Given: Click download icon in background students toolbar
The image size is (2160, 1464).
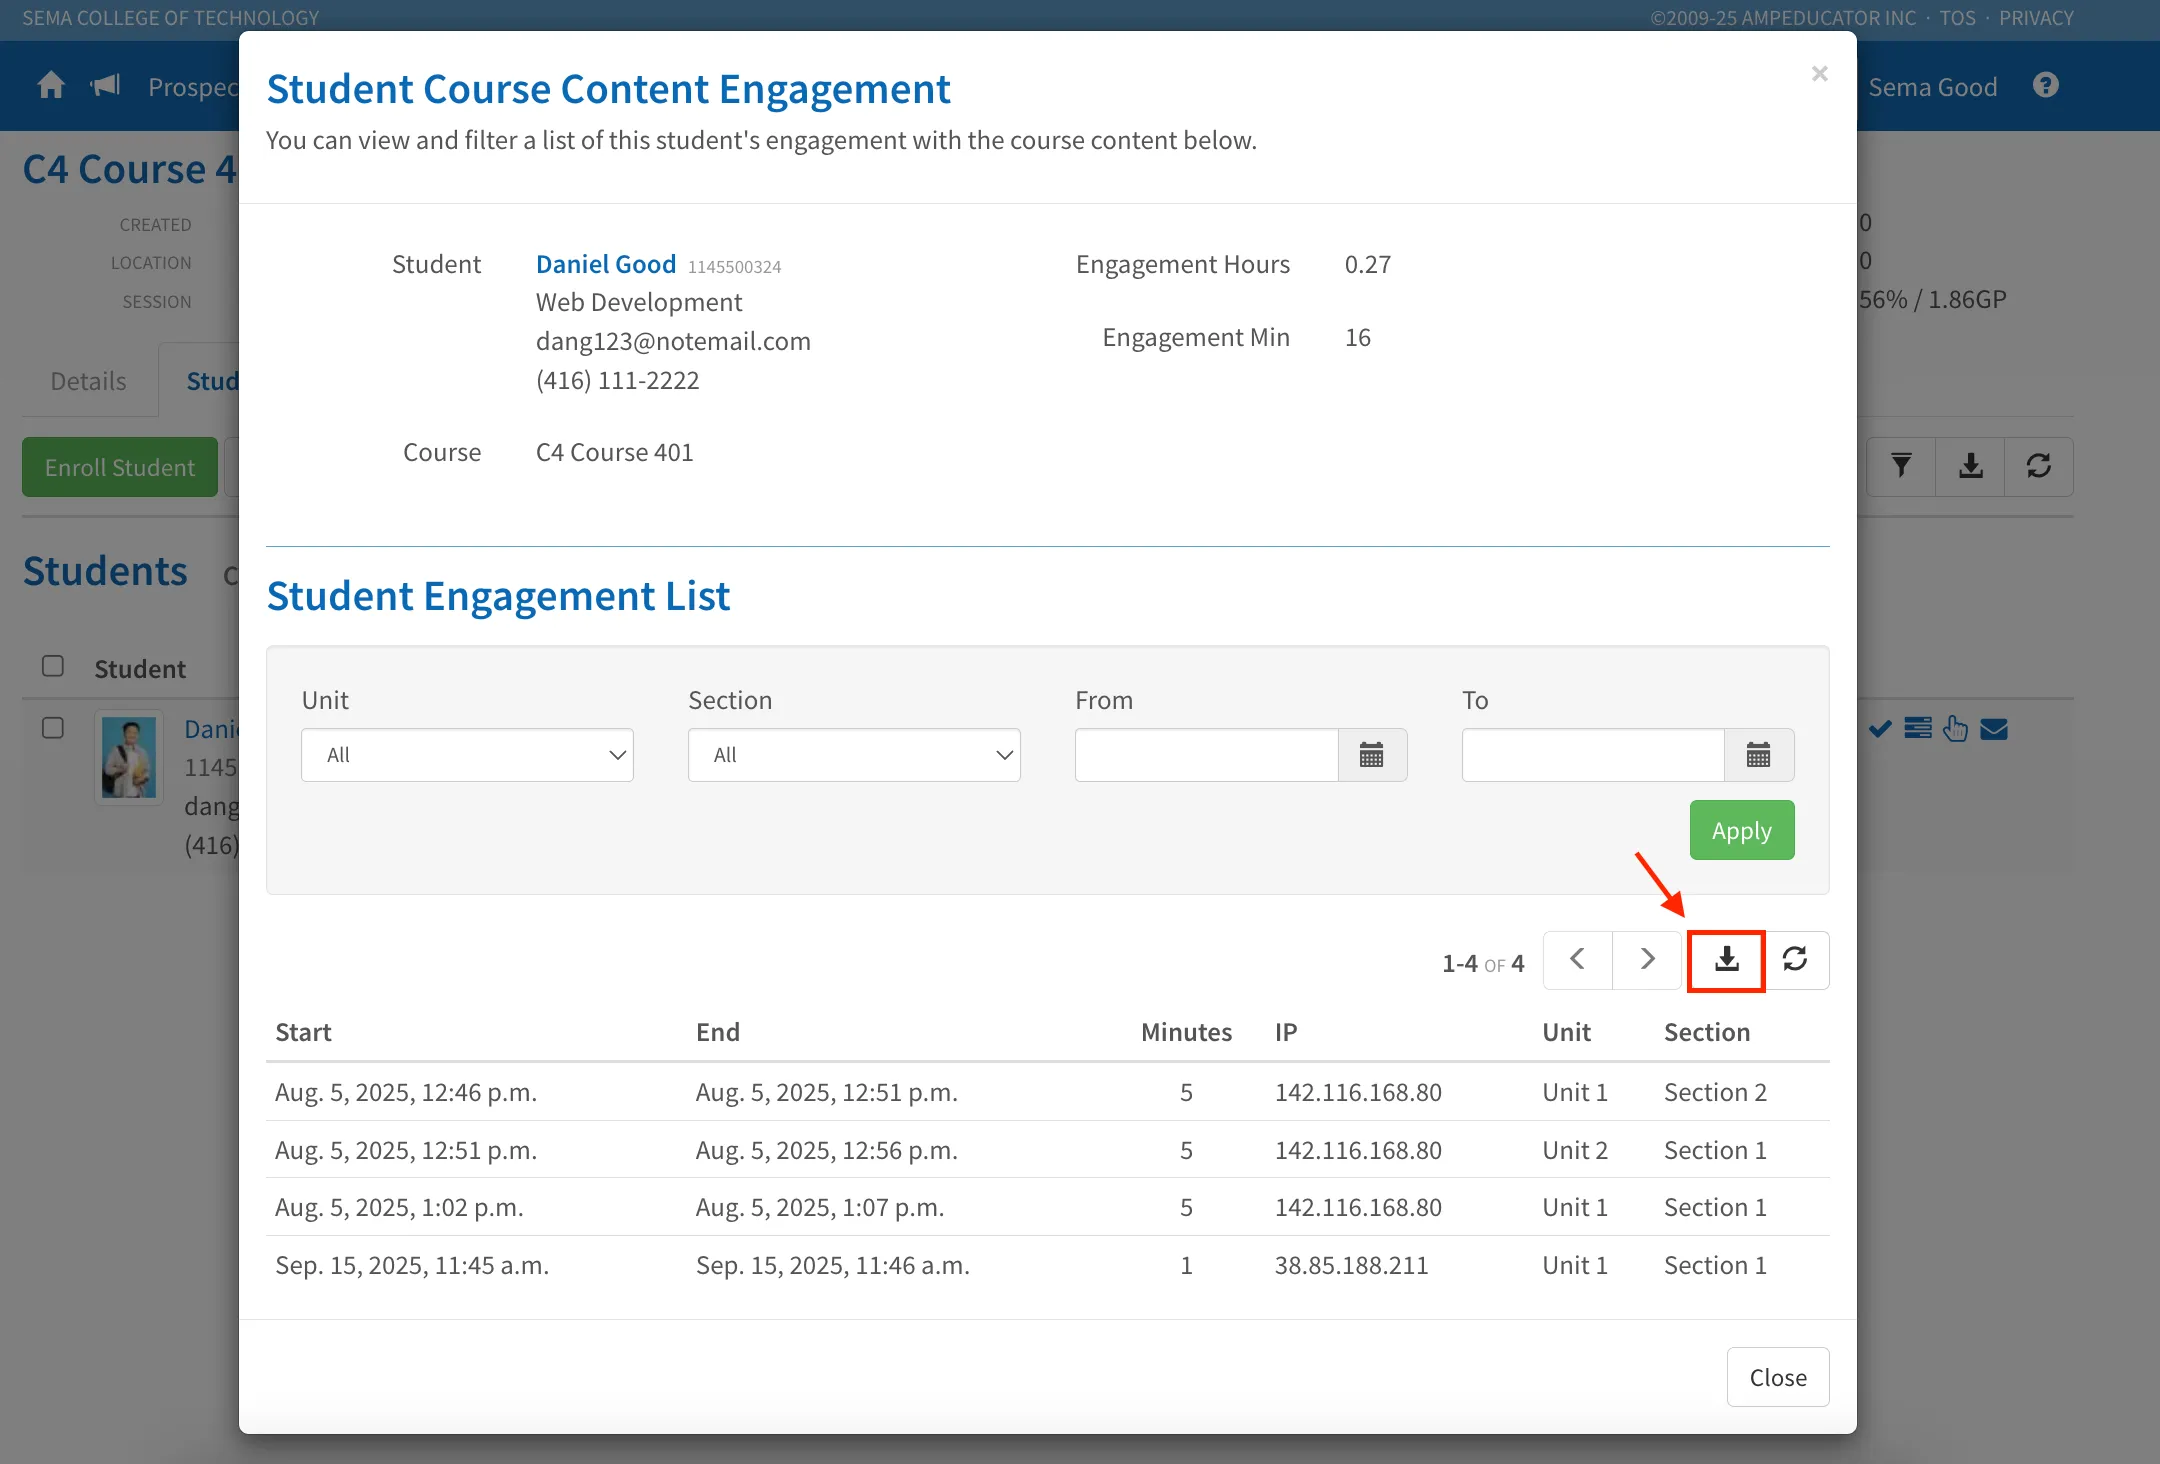Looking at the screenshot, I should pos(1970,466).
